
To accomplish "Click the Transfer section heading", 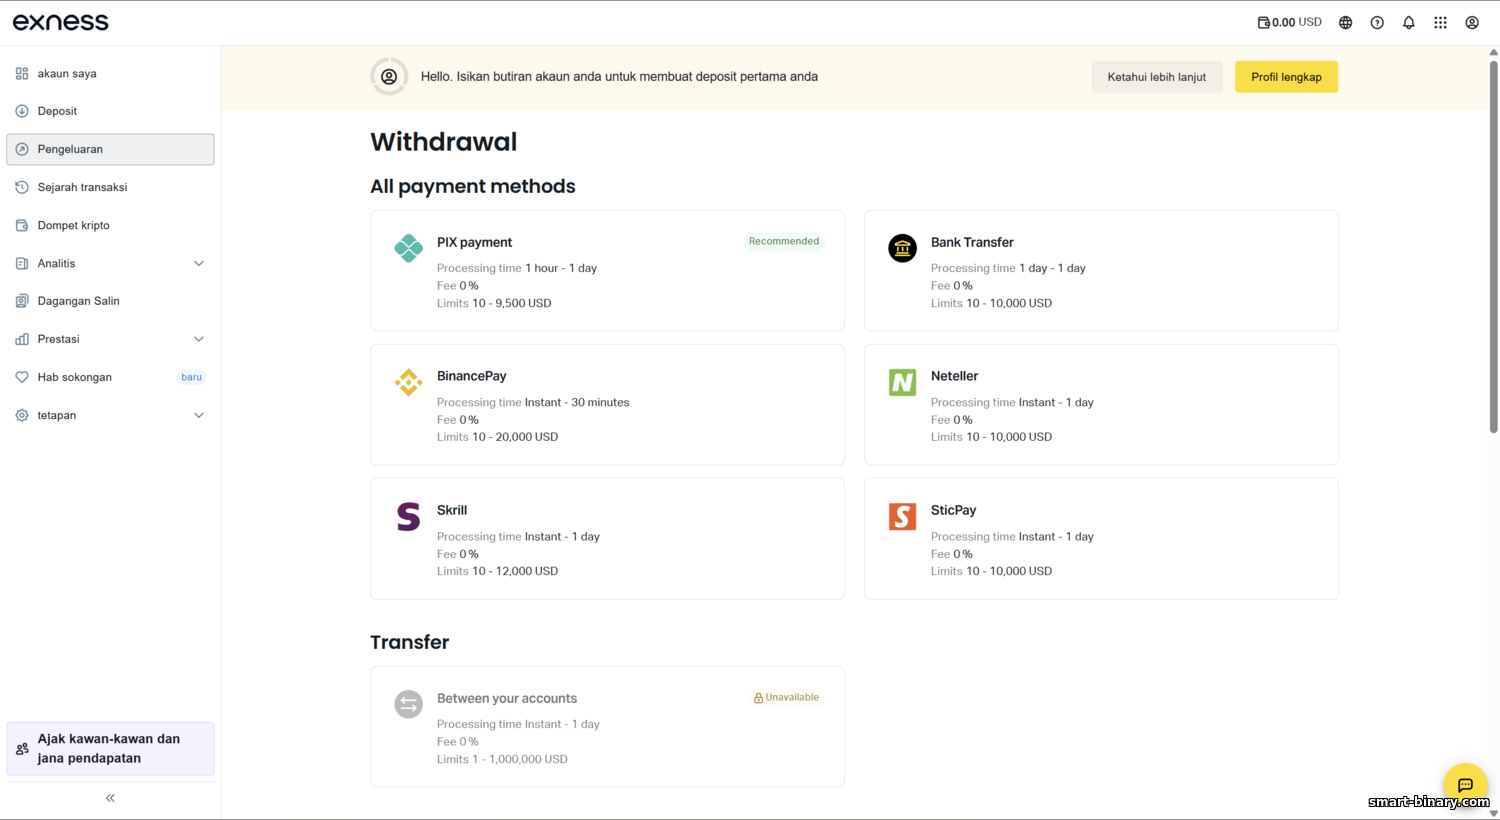I will point(410,642).
